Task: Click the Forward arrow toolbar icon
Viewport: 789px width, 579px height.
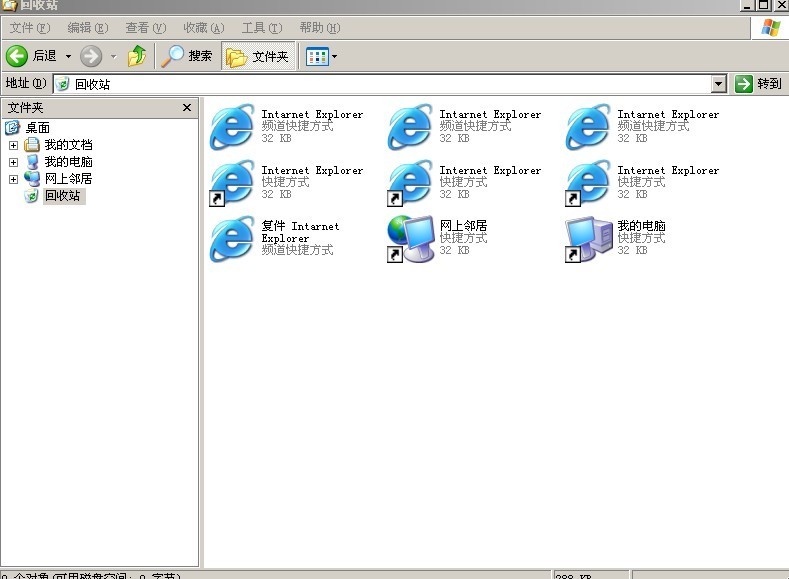Action: (91, 56)
